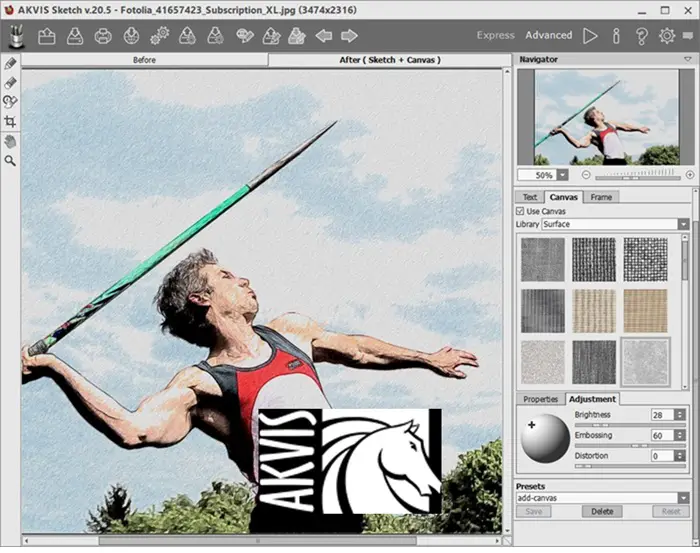Viewport: 700px width, 553px height.
Task: Adjust the Embossing slider track
Action: point(630,445)
